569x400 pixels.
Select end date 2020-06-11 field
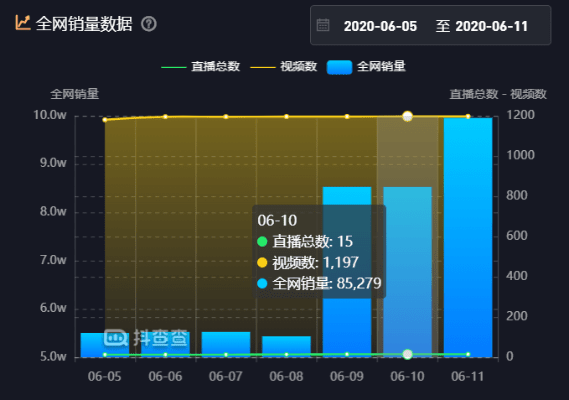491,26
